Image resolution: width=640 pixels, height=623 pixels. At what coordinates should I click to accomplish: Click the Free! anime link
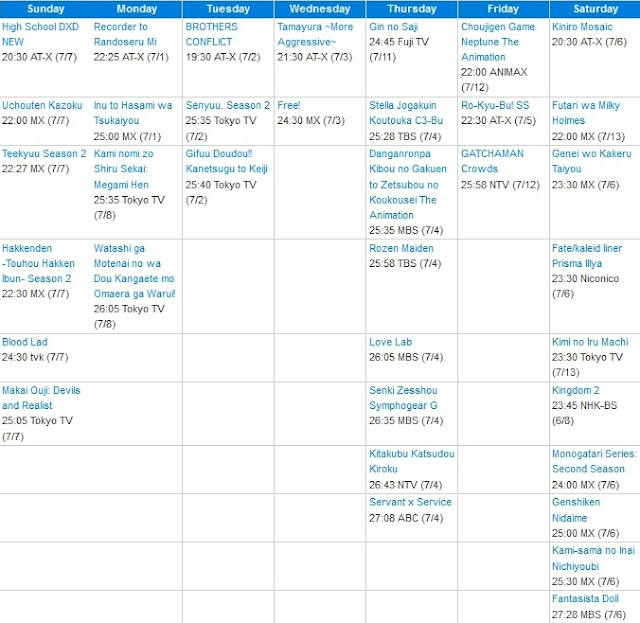tap(289, 105)
